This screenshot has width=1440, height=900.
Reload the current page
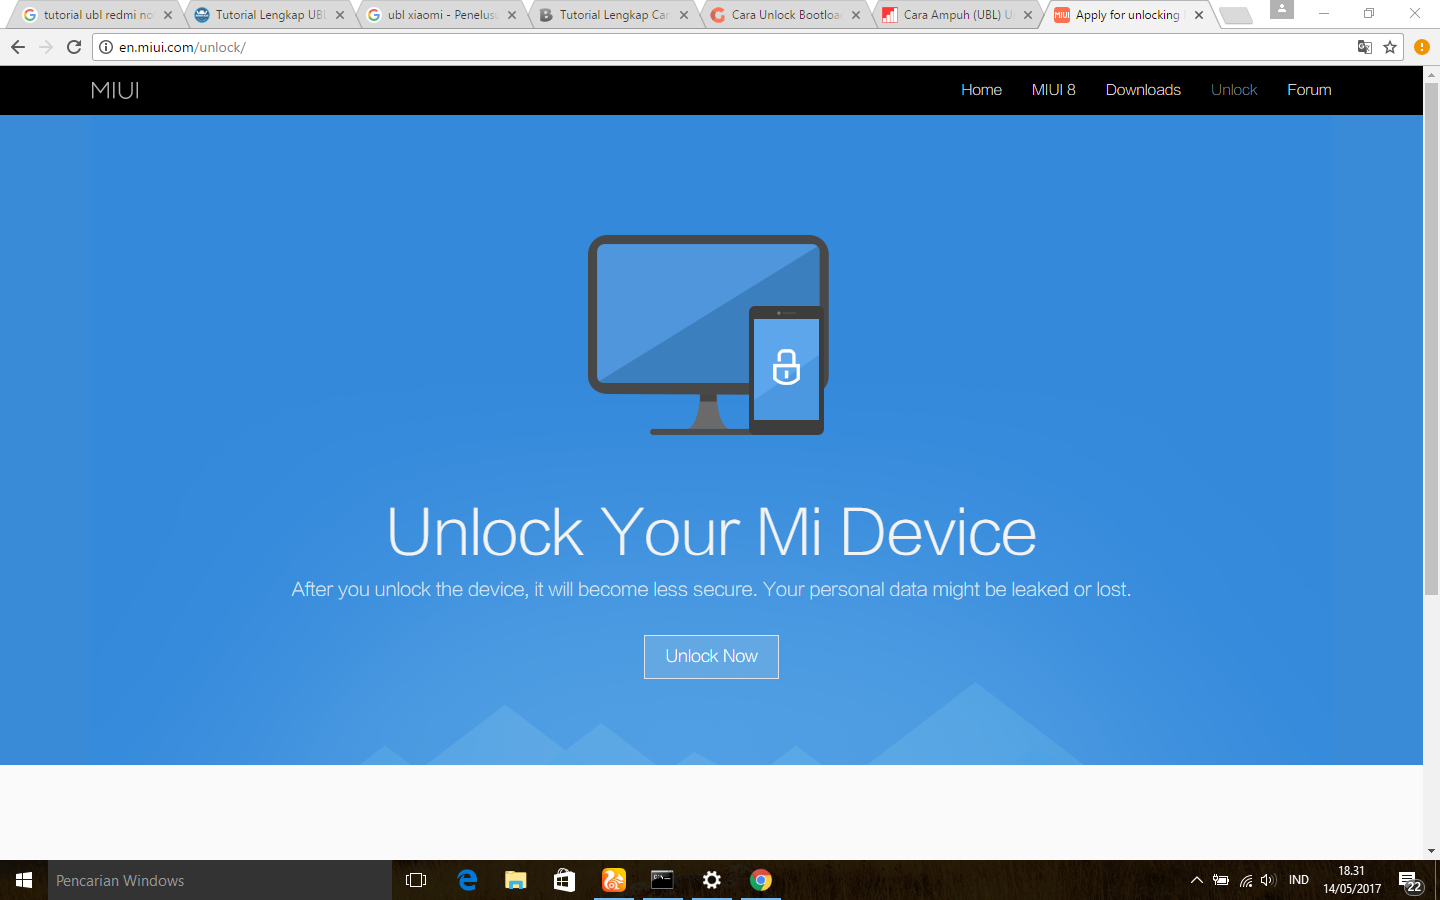coord(74,47)
